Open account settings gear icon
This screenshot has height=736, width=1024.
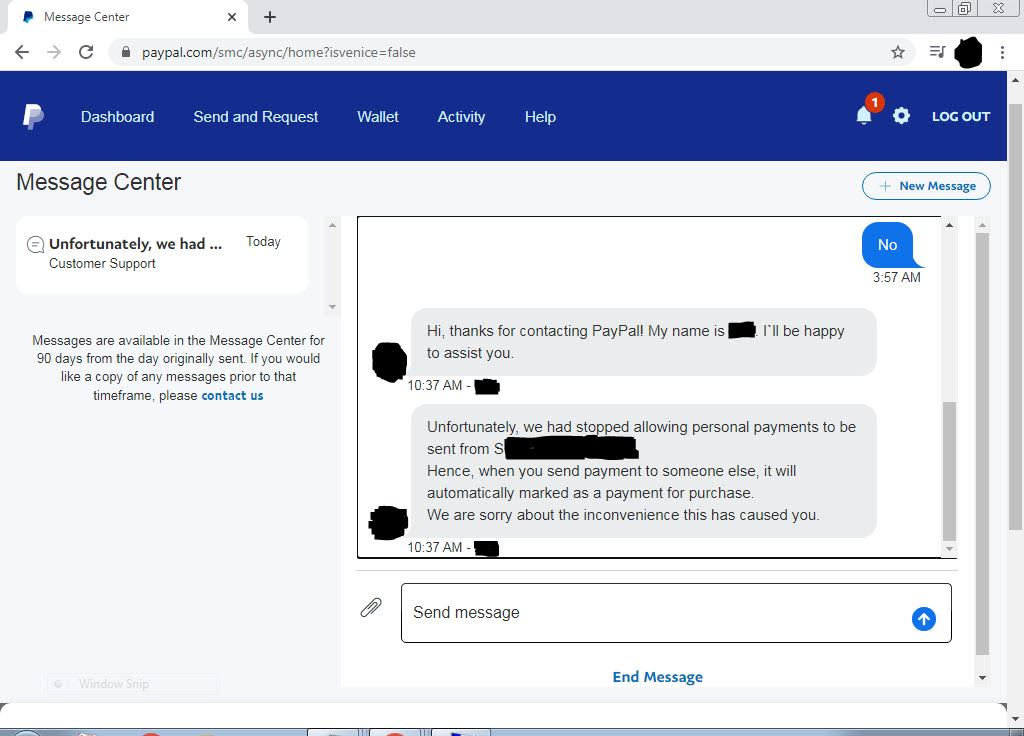coord(901,116)
